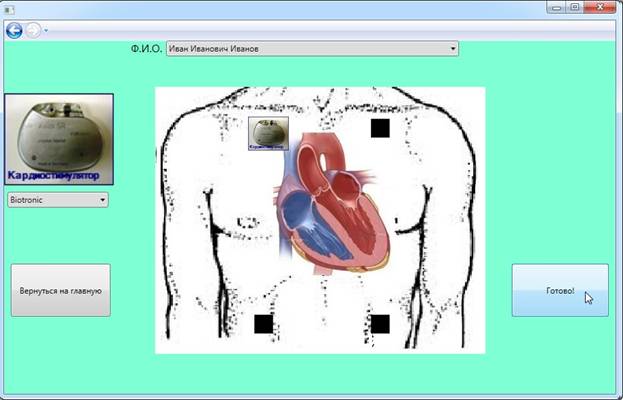Click the small pacemaker icon on the chest
The image size is (623, 400).
(268, 132)
